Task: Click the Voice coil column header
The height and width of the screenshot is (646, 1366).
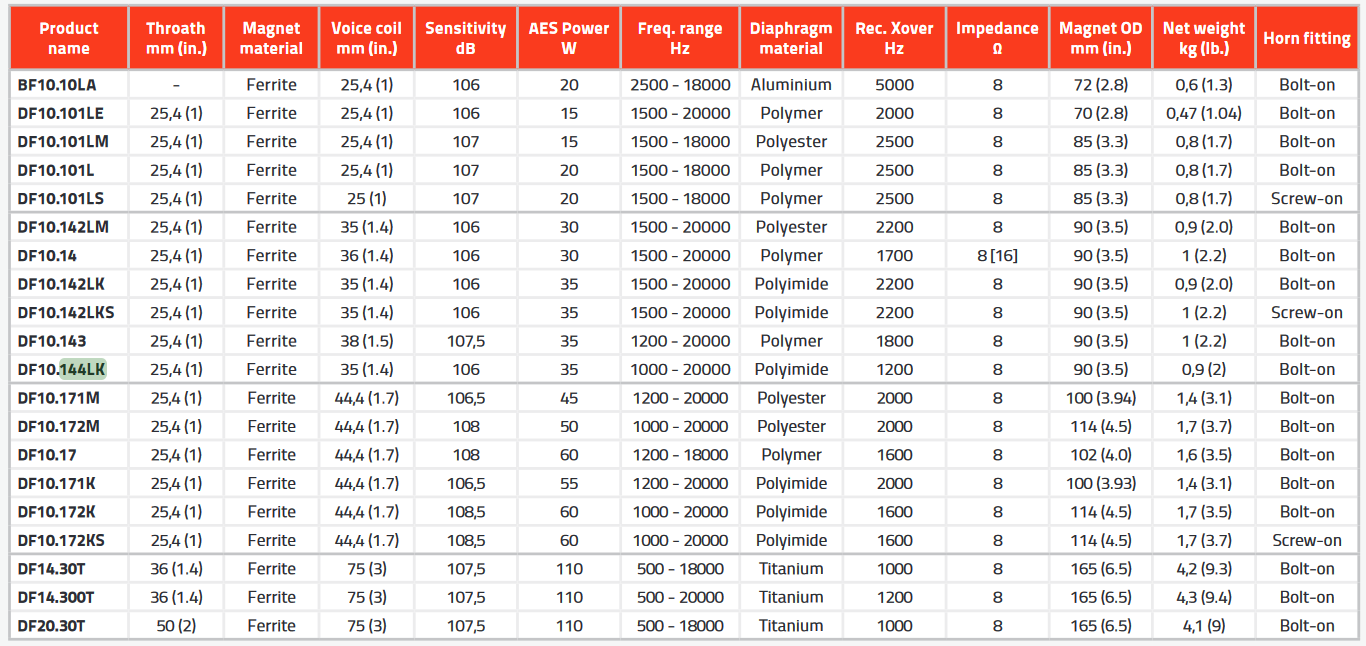Action: coord(366,38)
